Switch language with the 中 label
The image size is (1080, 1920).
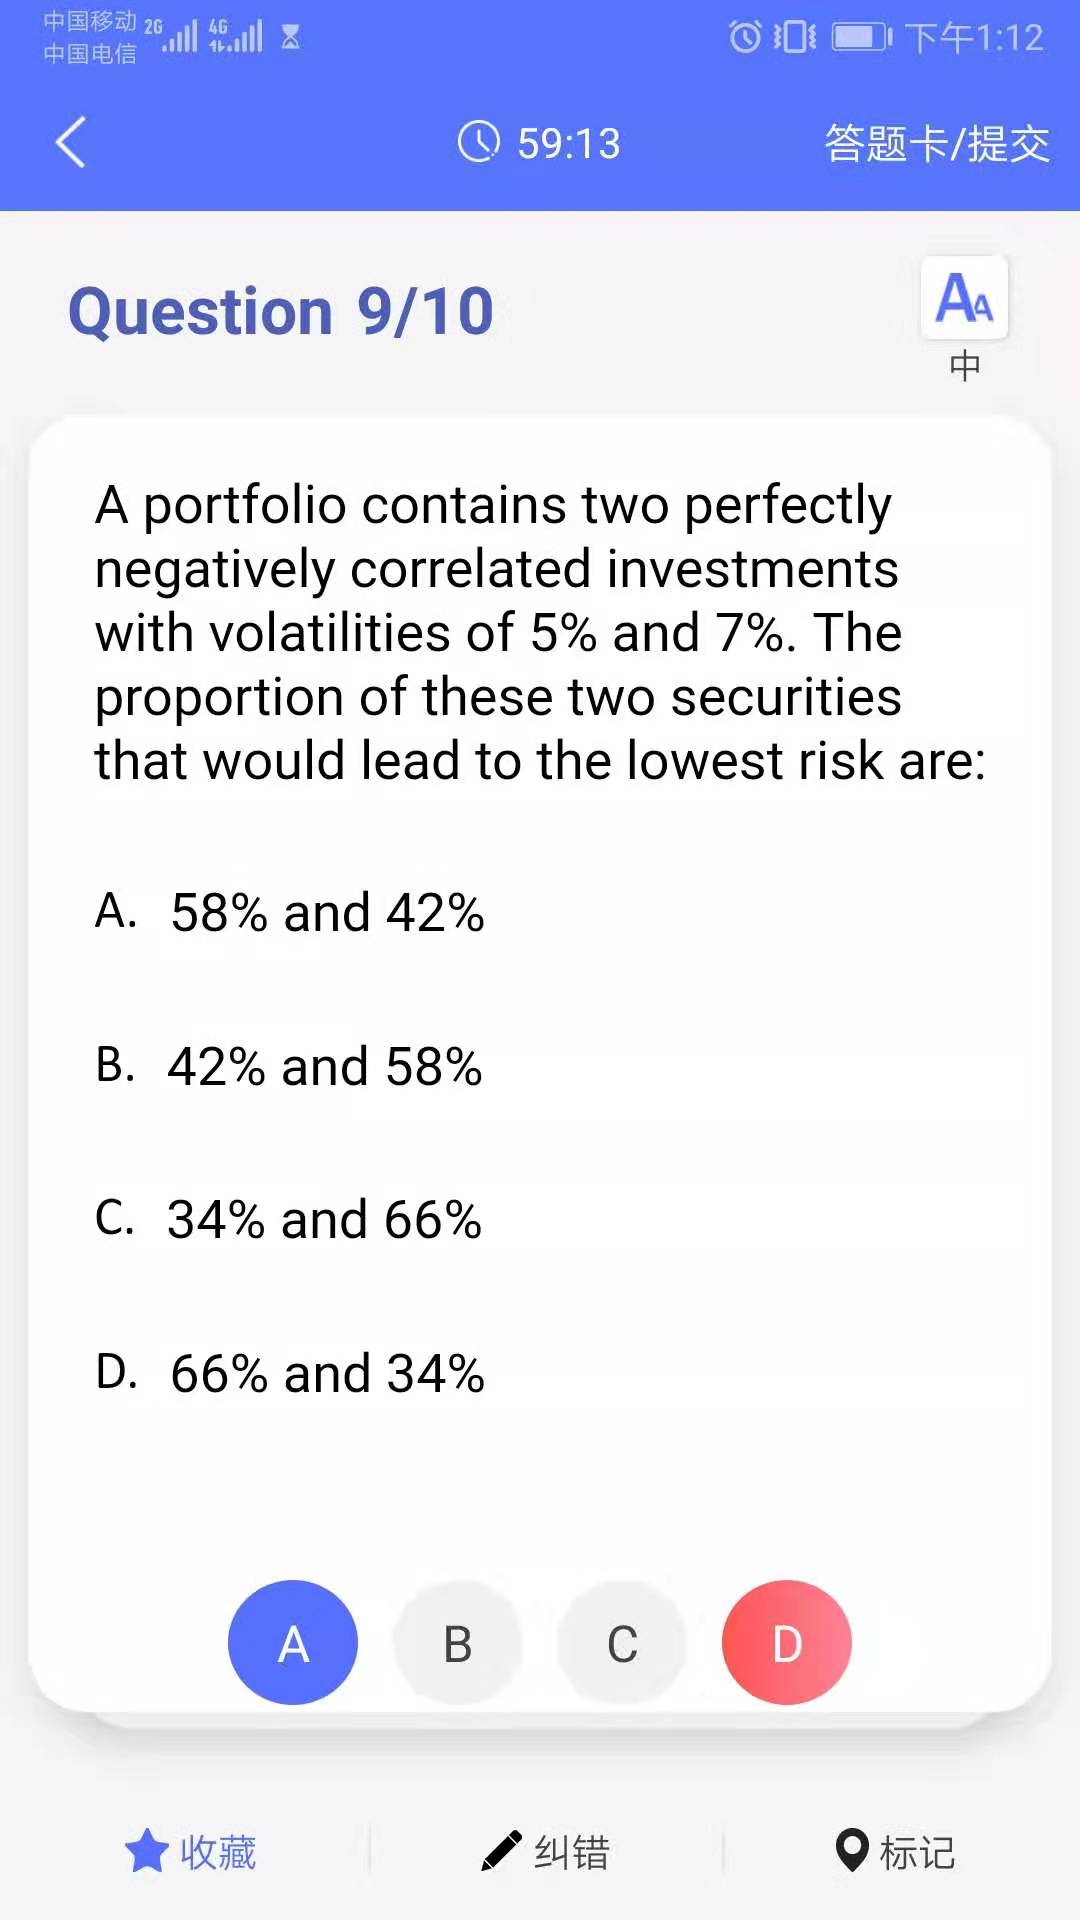[x=965, y=366]
